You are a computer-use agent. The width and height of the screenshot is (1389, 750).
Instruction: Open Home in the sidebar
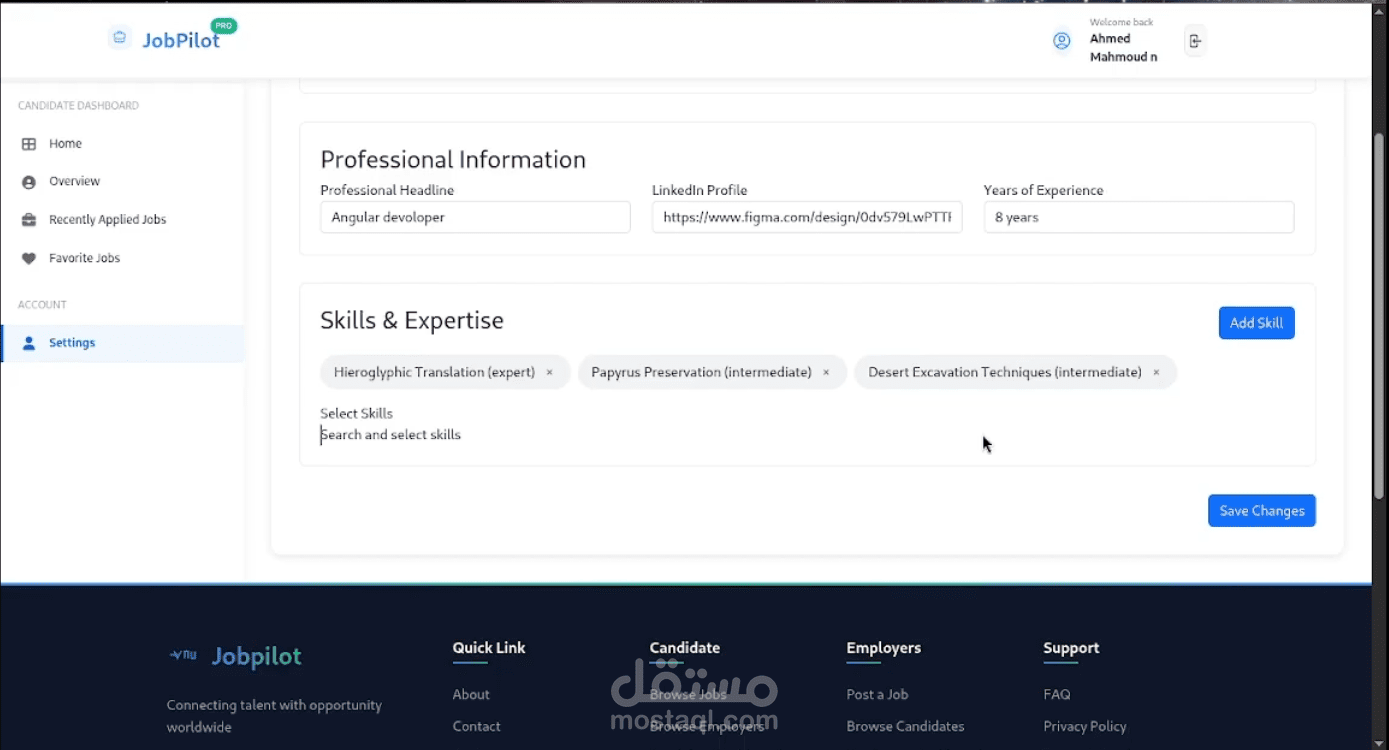point(122,144)
